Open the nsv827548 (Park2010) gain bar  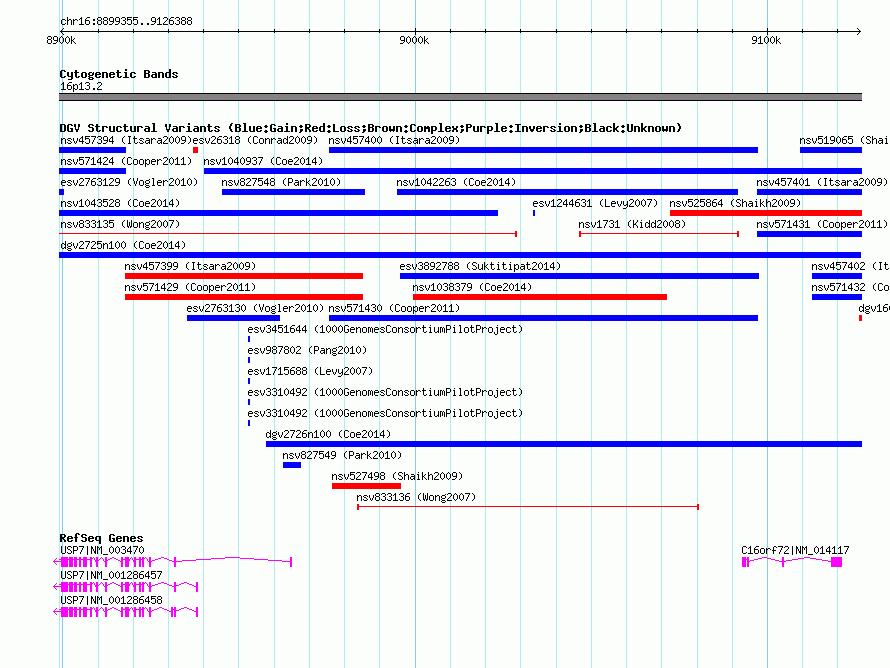pos(293,192)
